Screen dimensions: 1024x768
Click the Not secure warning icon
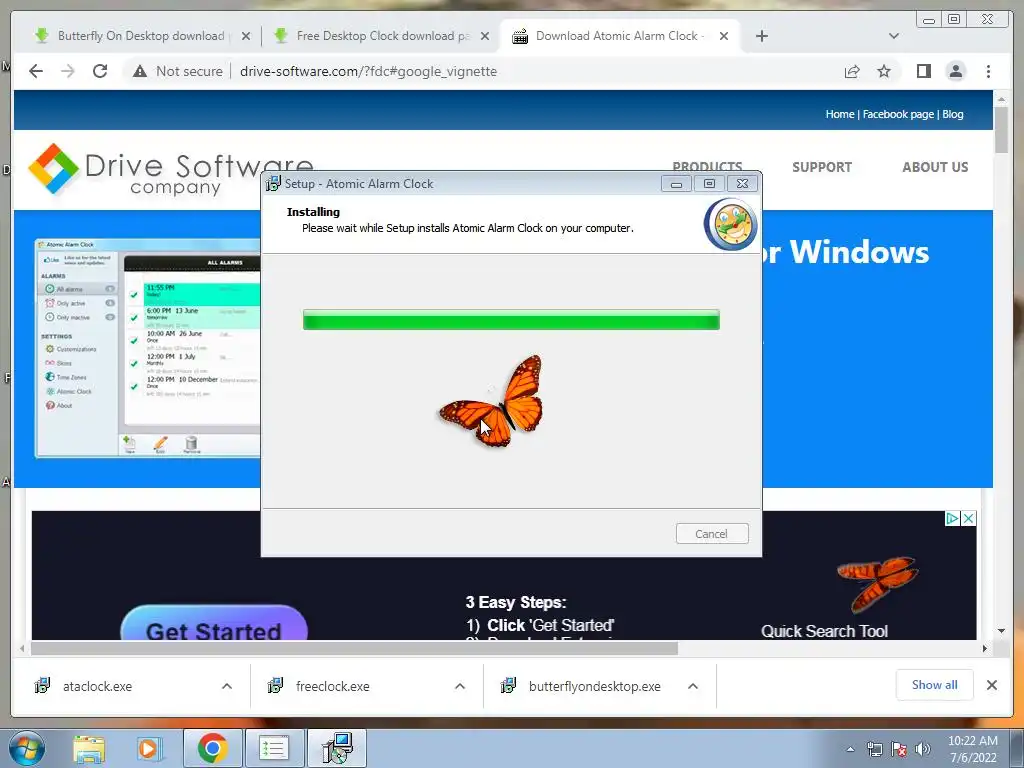click(140, 71)
